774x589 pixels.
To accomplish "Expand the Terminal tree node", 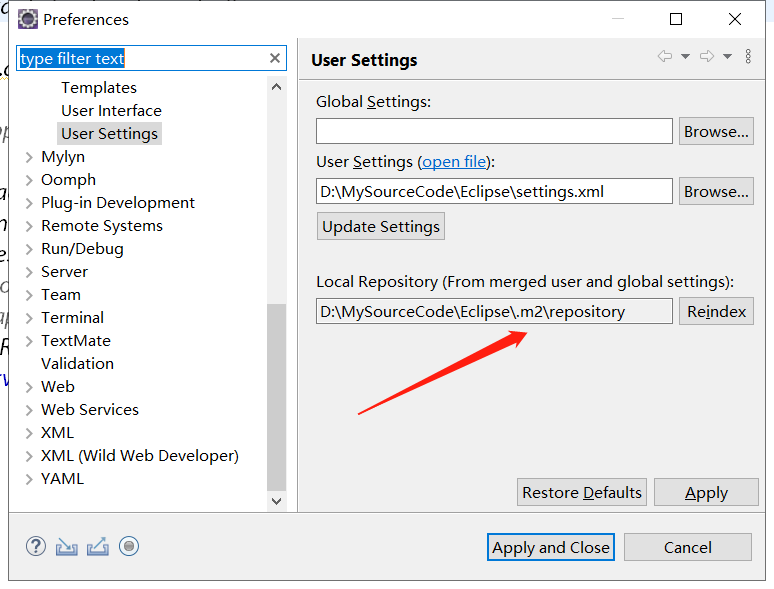I will (29, 318).
